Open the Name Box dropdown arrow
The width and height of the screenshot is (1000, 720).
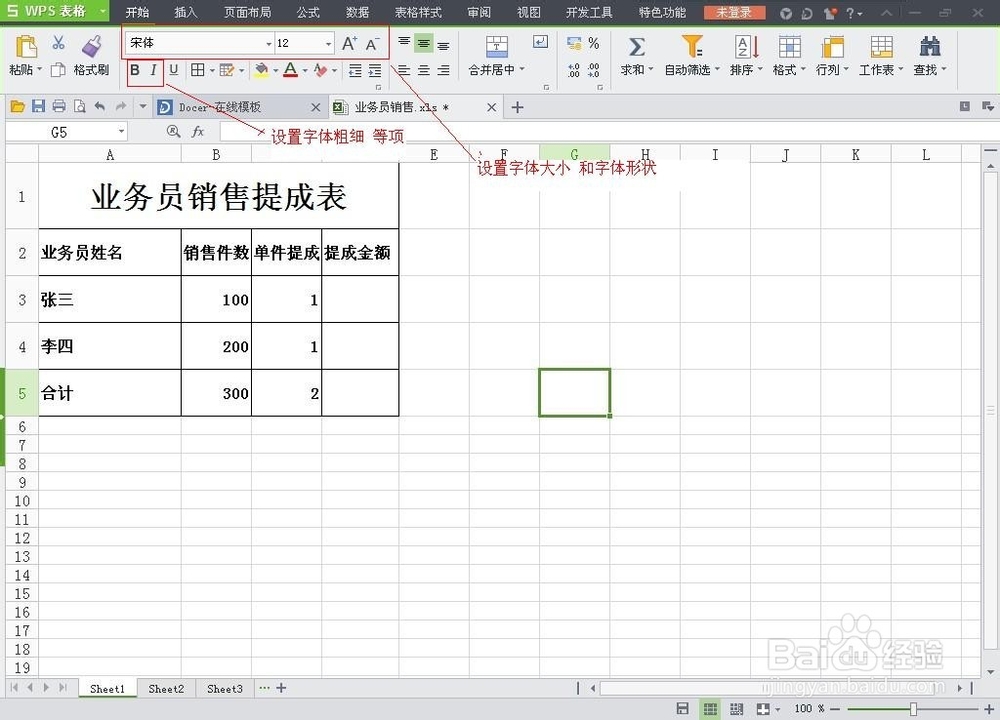tap(121, 131)
